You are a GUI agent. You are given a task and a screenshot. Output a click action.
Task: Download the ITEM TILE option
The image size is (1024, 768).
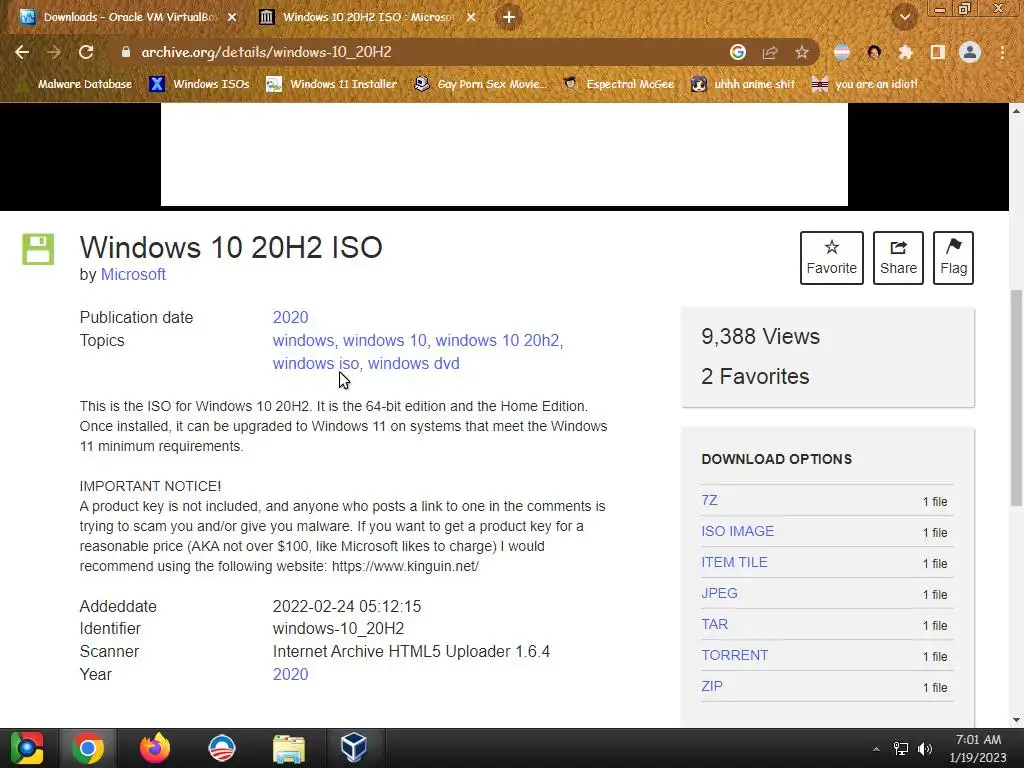tap(734, 562)
